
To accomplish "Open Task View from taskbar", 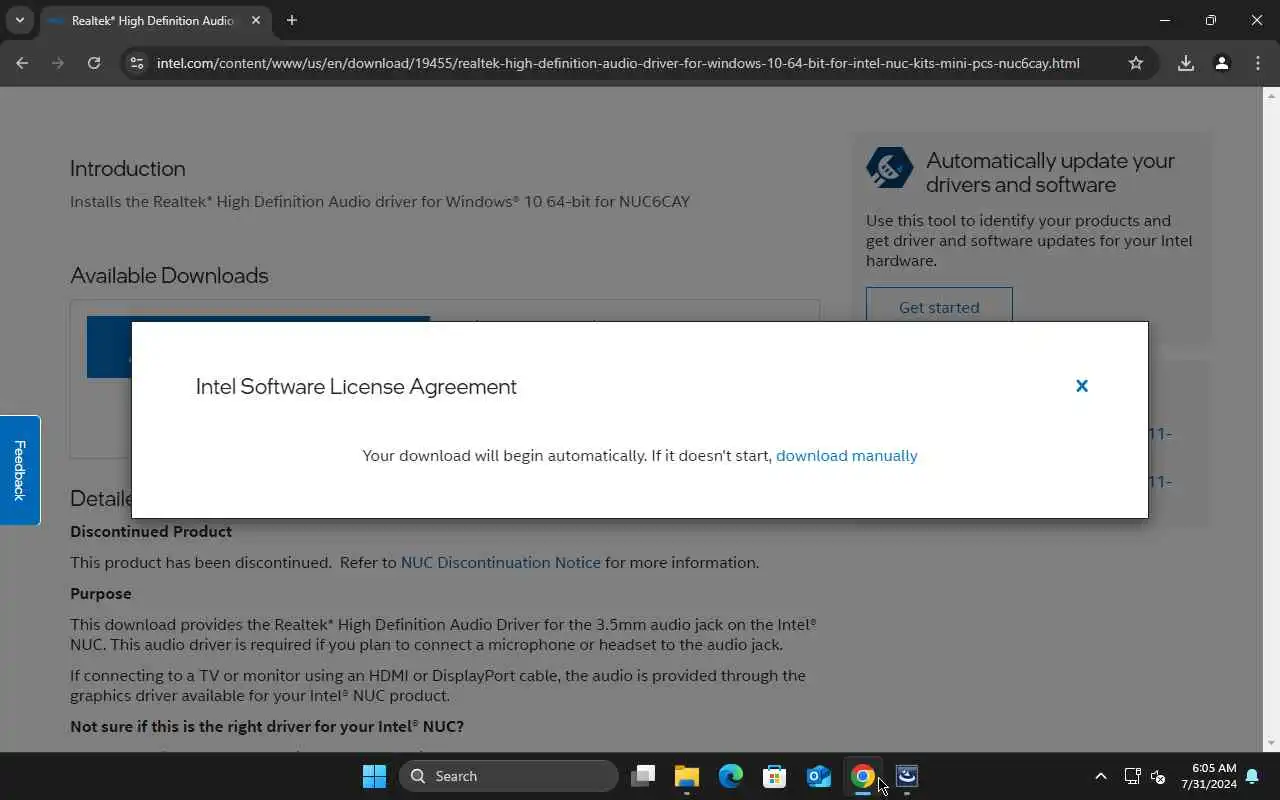I will coord(643,776).
